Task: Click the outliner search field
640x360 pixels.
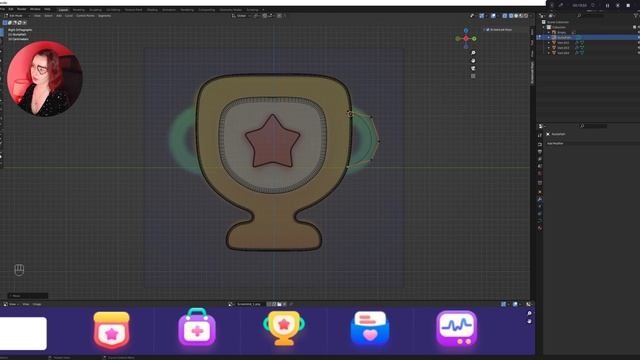Action: click(x=590, y=16)
